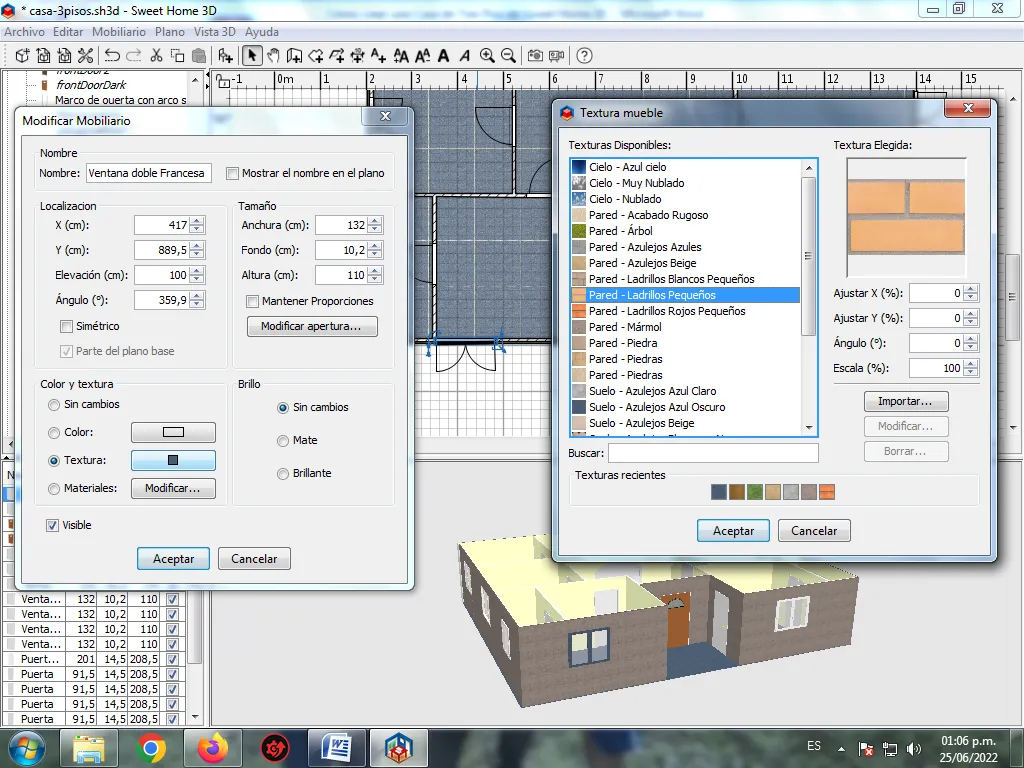Screen dimensions: 1024x768
Task: Increase Anchura value with up arrow
Action: [375, 221]
